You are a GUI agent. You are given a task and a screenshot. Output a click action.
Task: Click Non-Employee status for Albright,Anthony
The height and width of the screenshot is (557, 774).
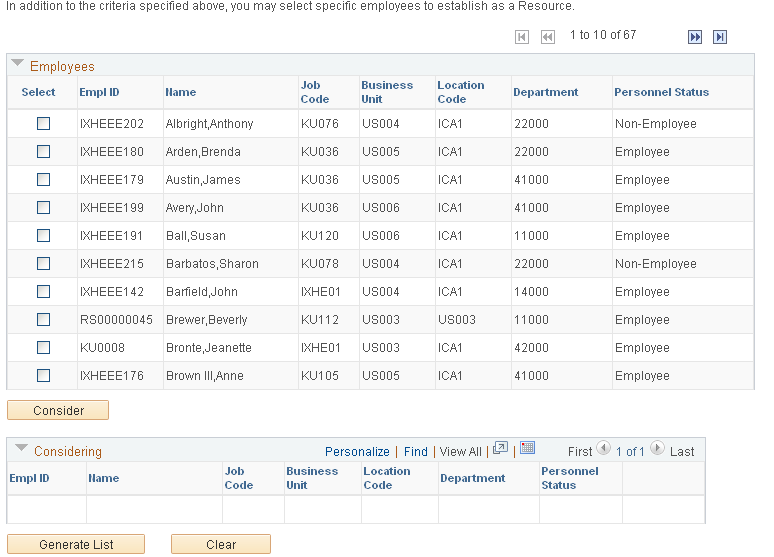[x=656, y=124]
